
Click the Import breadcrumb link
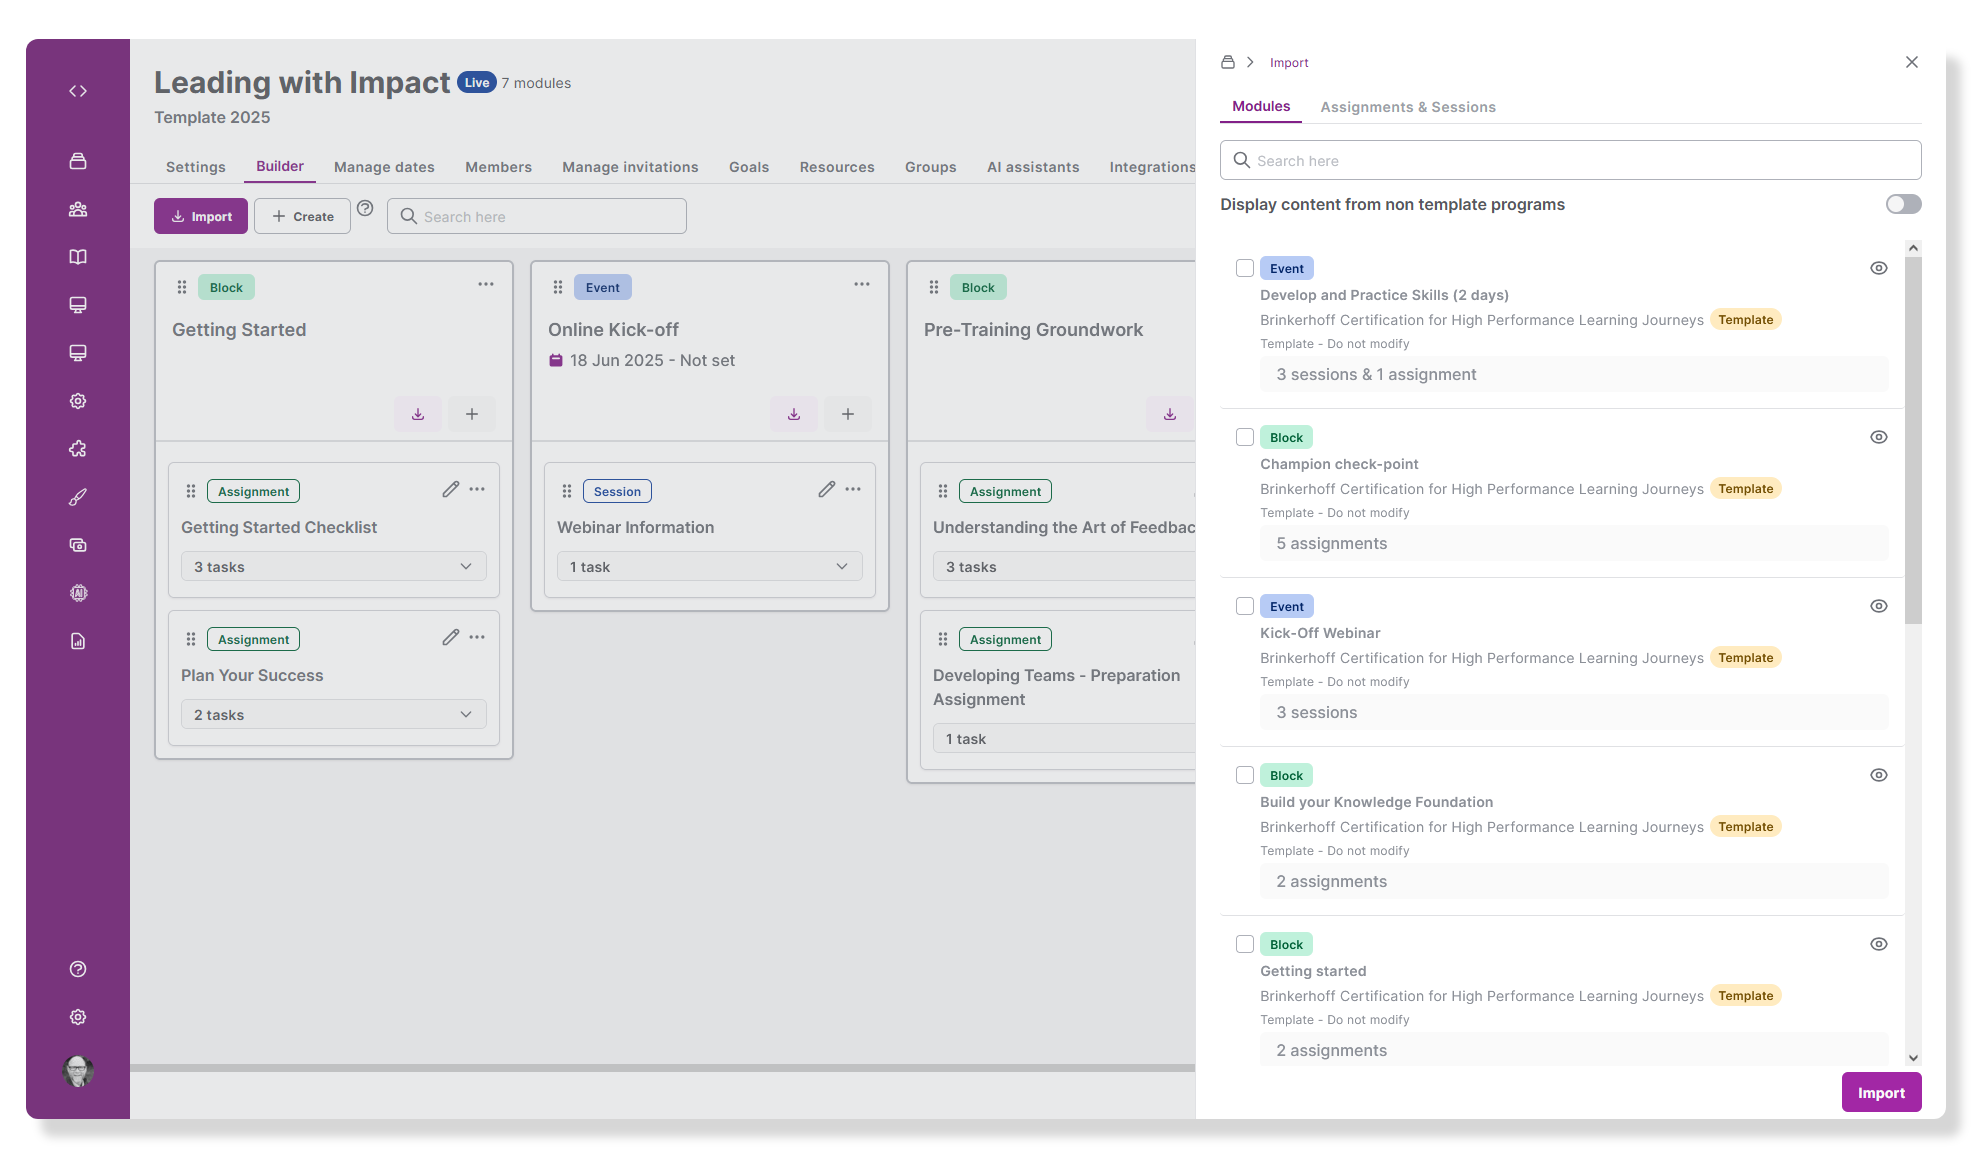[1289, 62]
